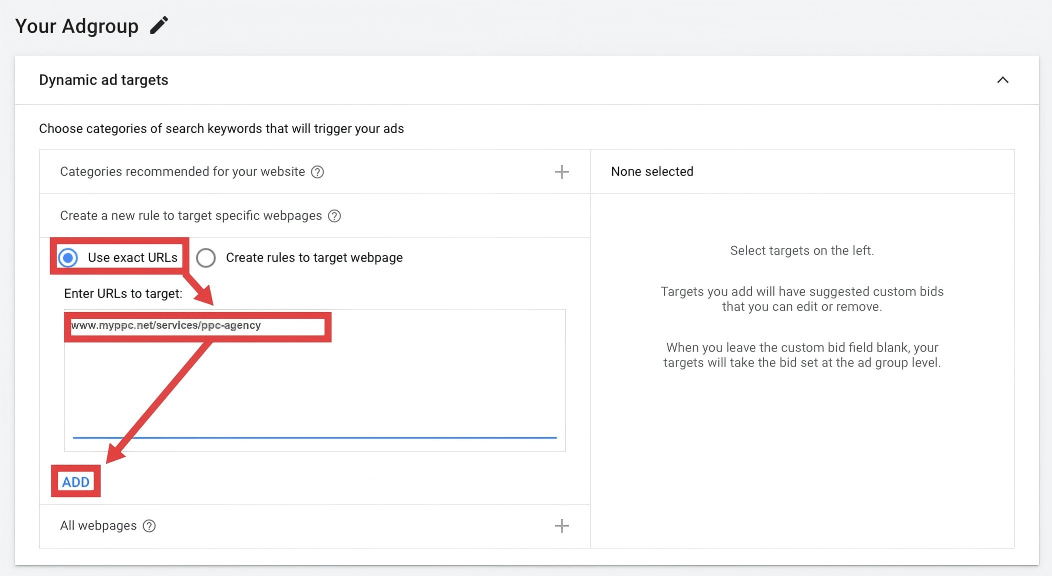Image resolution: width=1052 pixels, height=576 pixels.
Task: Click plus icon on Categories recommended row
Action: point(562,172)
